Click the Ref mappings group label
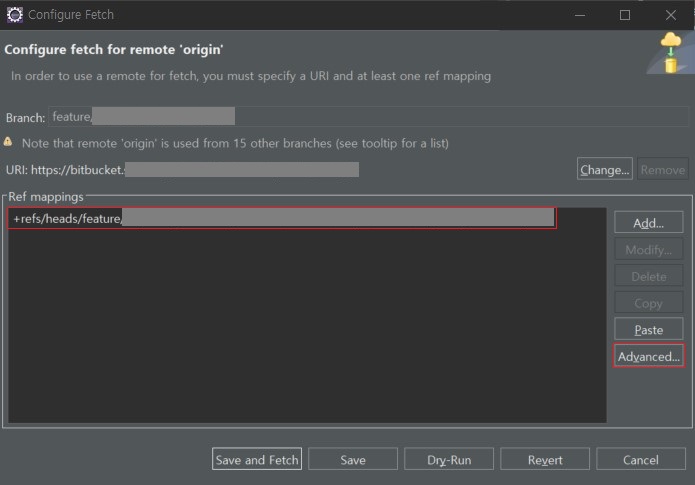This screenshot has height=485, width=695. [x=46, y=196]
